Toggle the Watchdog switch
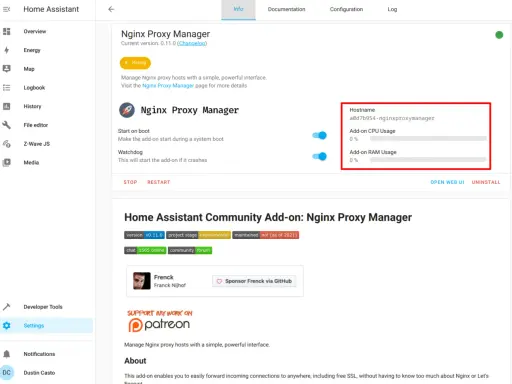Image resolution: width=512 pixels, height=384 pixels. (319, 156)
